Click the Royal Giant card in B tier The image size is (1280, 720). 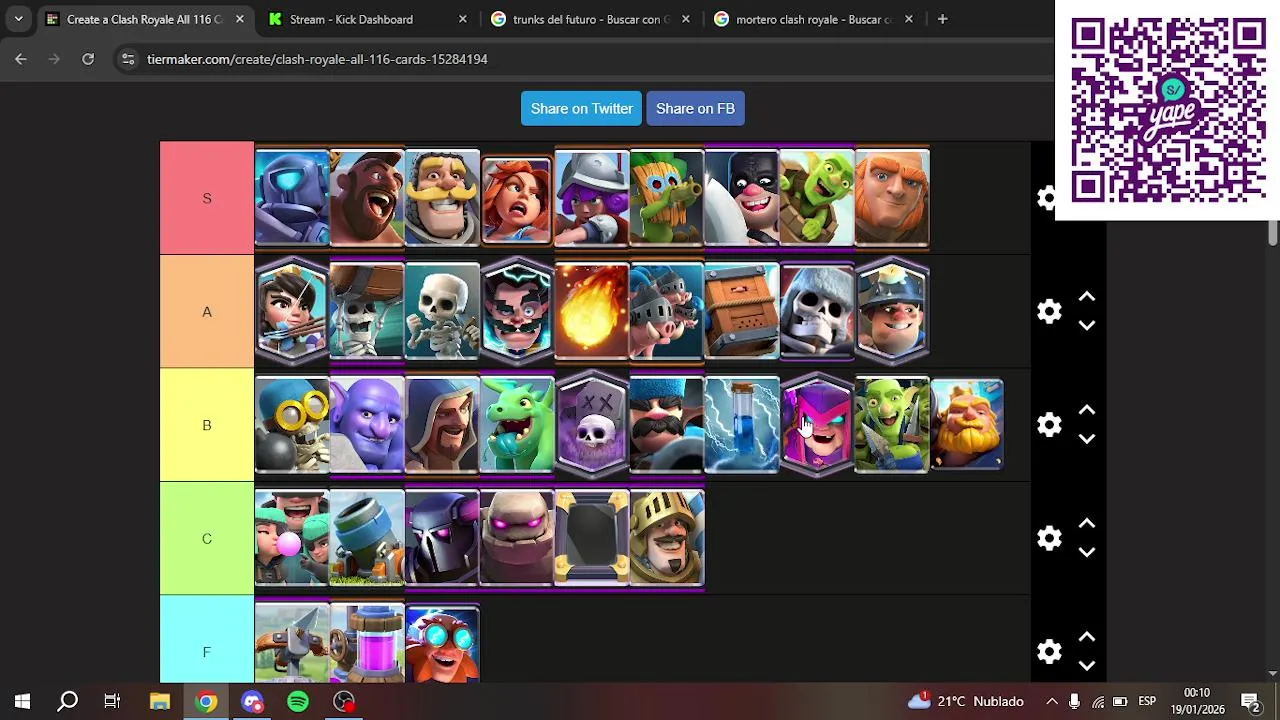tap(967, 425)
